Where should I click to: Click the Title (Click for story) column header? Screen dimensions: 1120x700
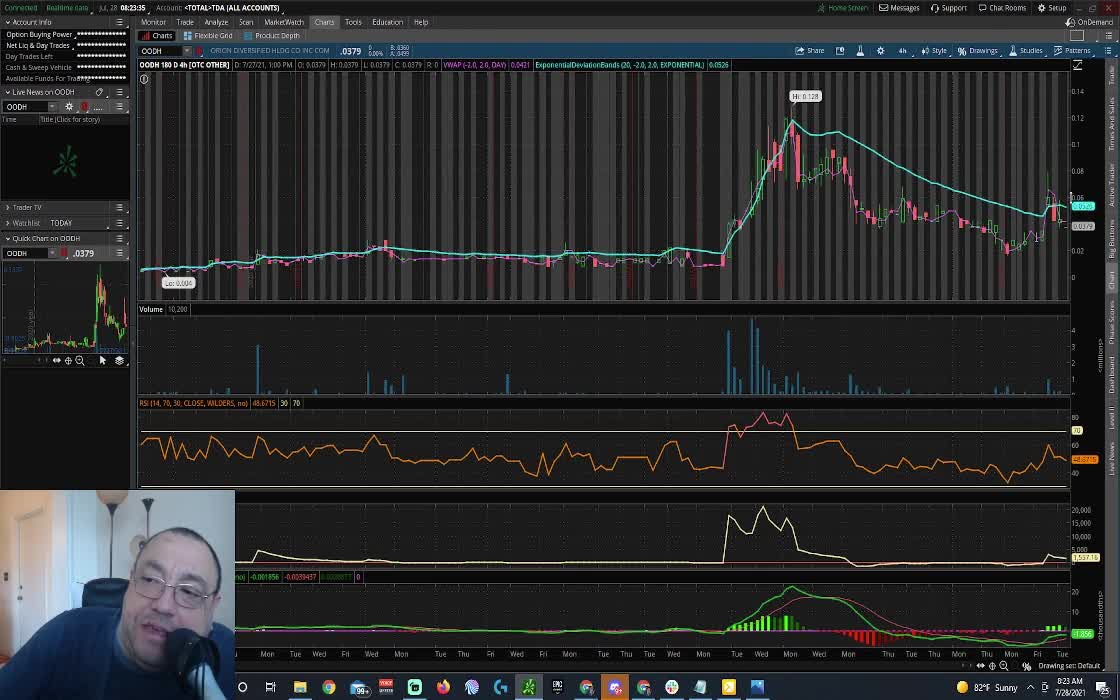tap(70, 119)
